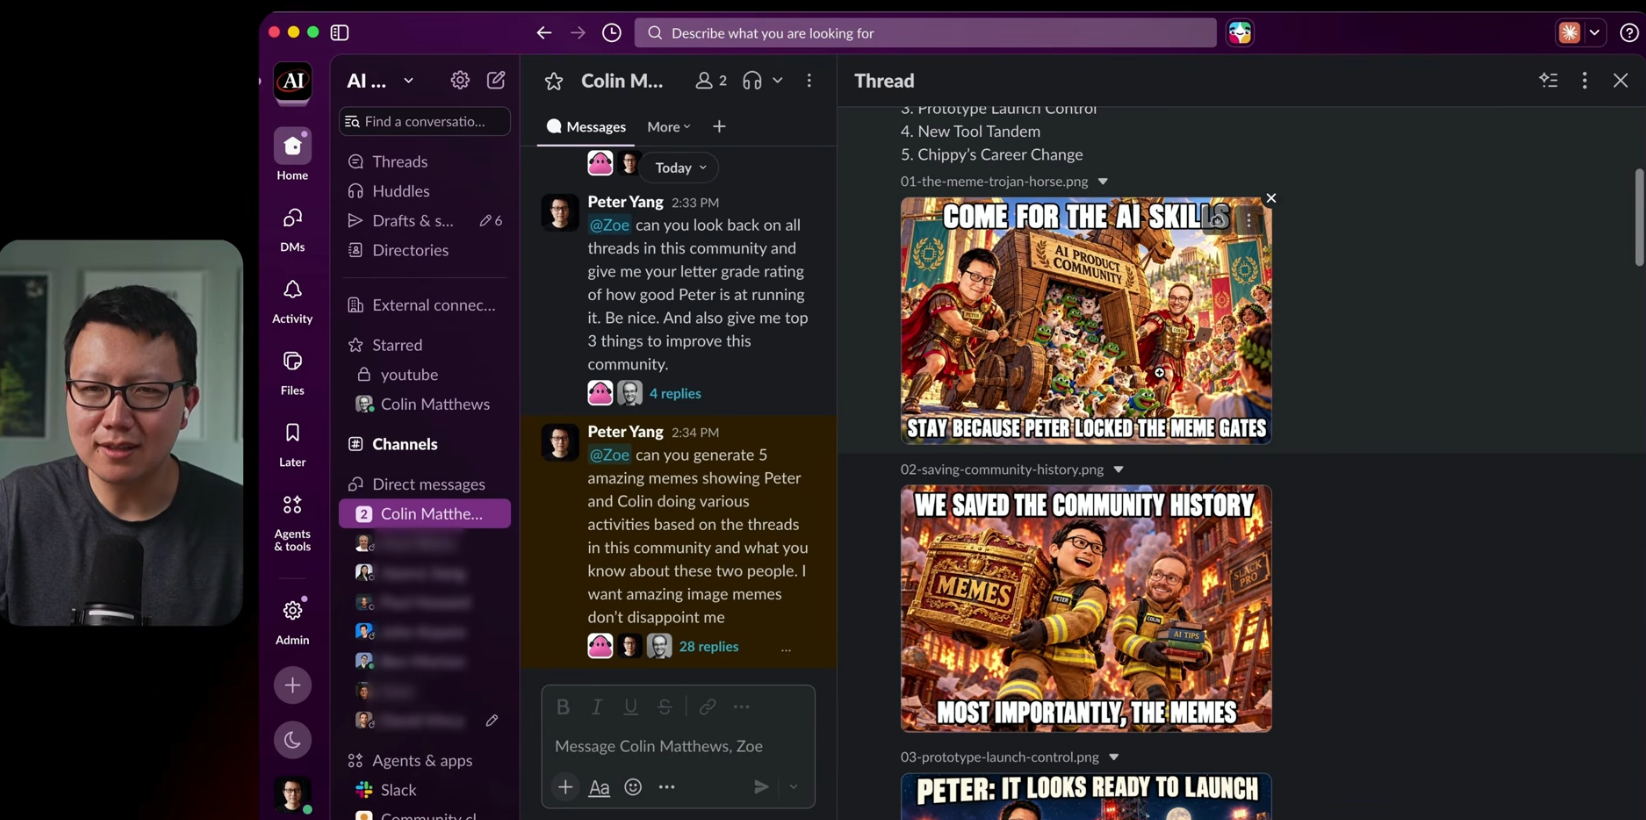Collapse the 02-saving-community-history.png attachment
This screenshot has height=820, width=1646.
(1119, 470)
